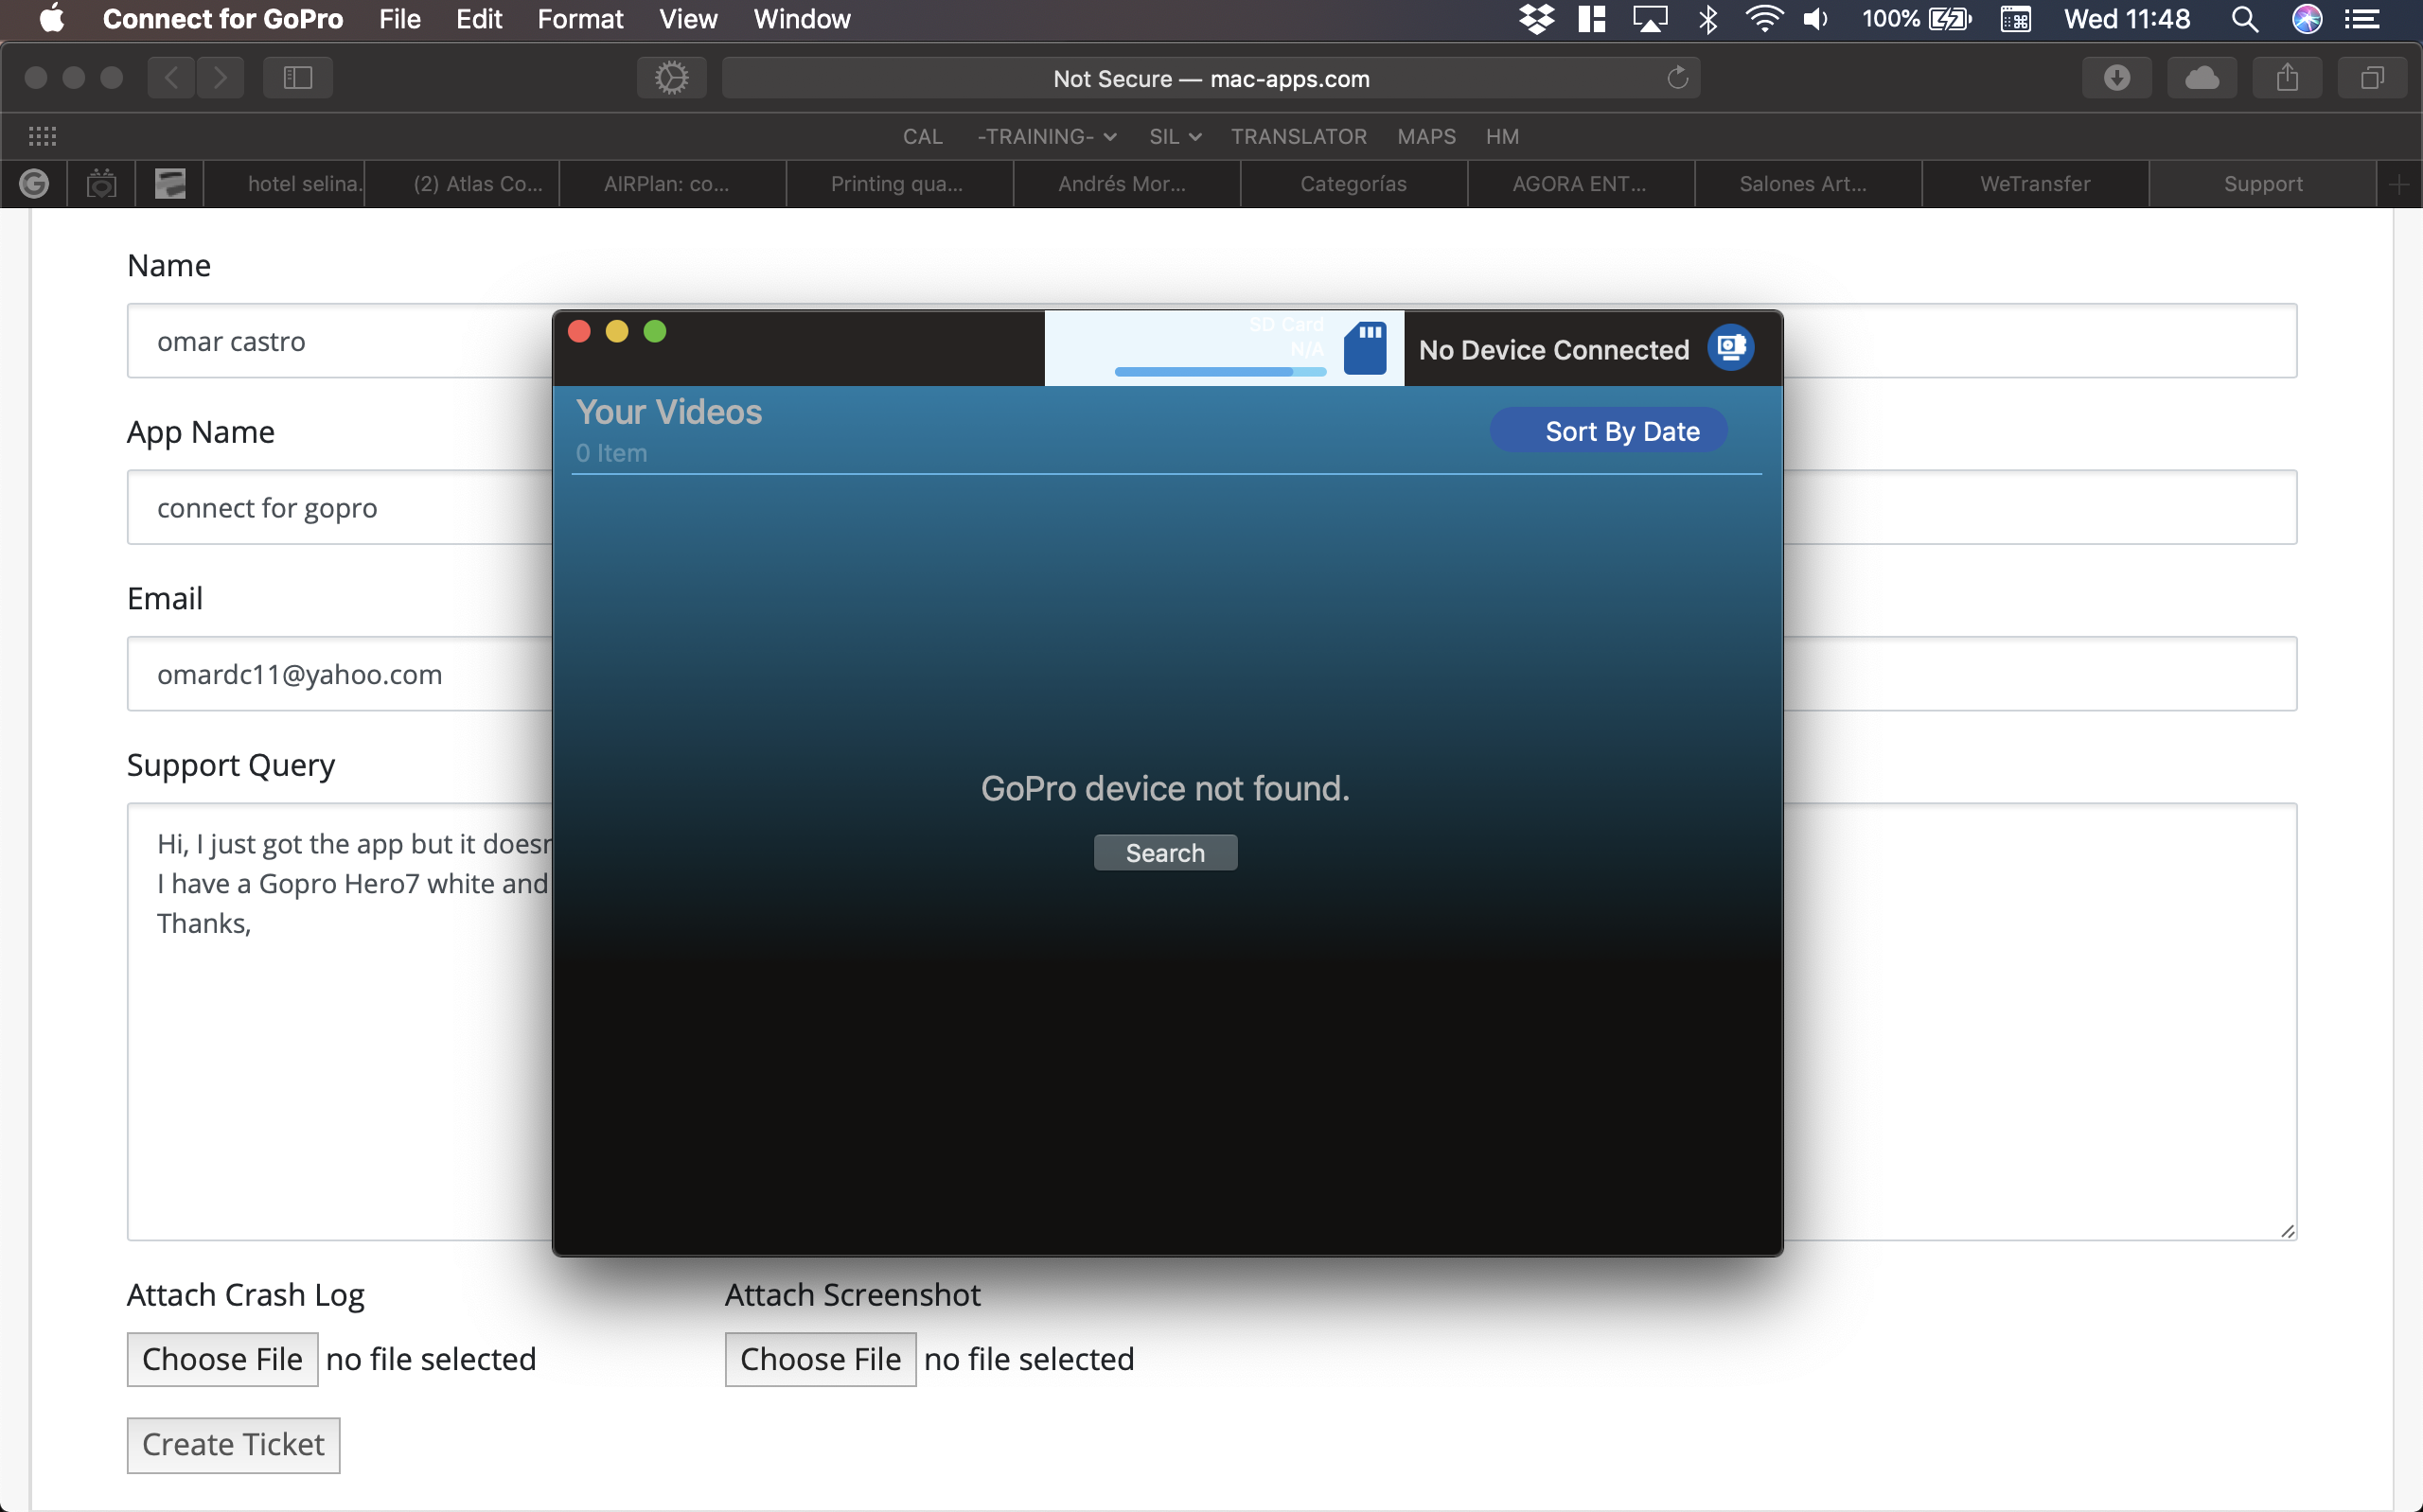
Task: Click the volume speaker menu bar icon
Action: pos(1816,19)
